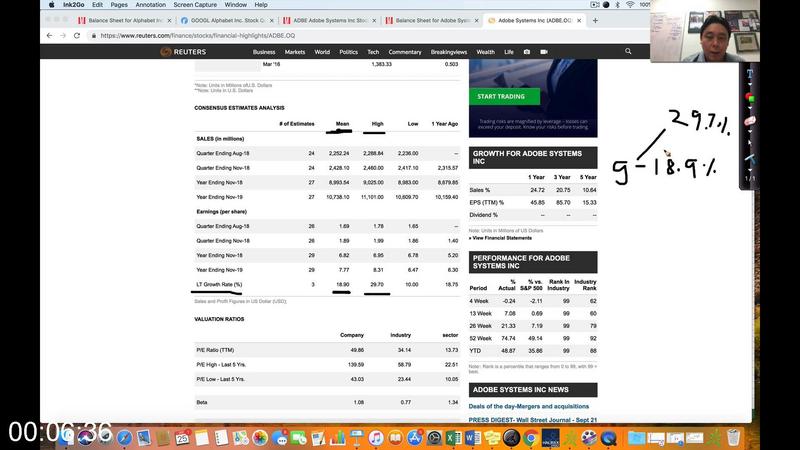
Task: Open the shapes tool options arrow
Action: click(x=749, y=107)
